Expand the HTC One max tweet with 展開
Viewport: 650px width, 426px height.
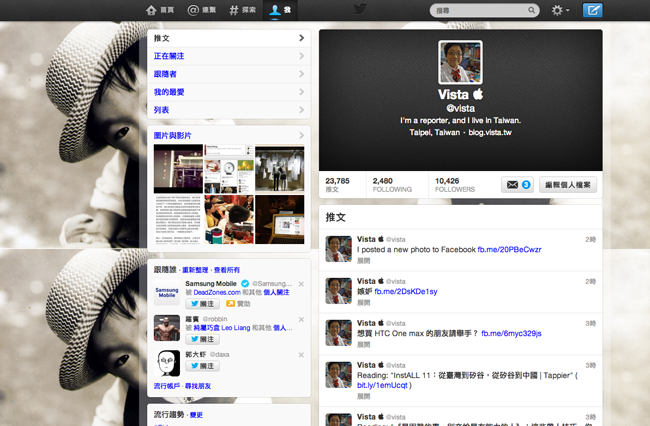(364, 345)
